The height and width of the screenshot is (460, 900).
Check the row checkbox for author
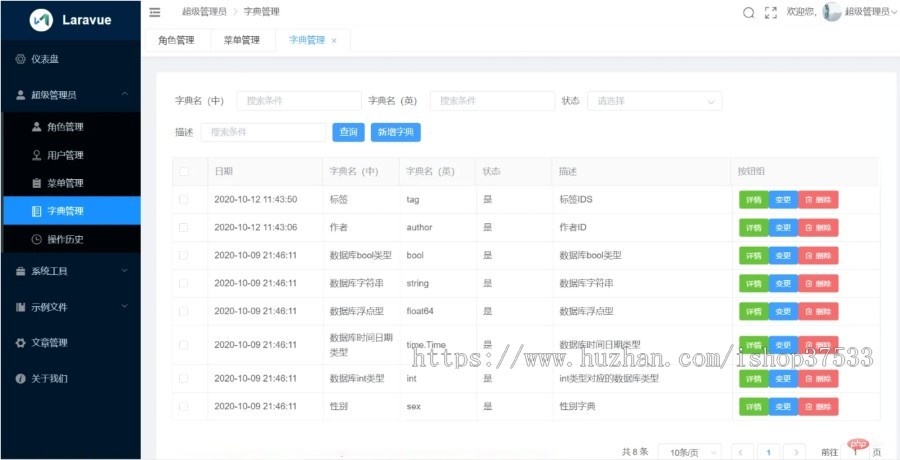pyautogui.click(x=184, y=227)
